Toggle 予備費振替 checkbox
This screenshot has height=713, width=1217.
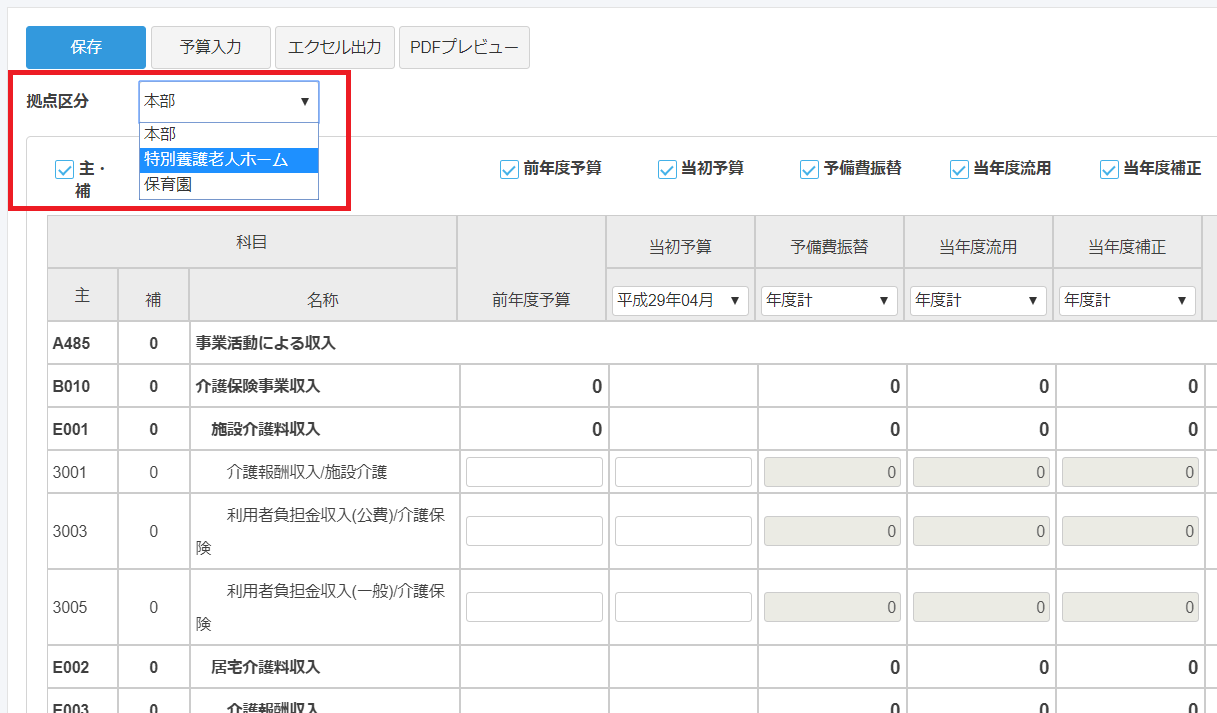(809, 169)
